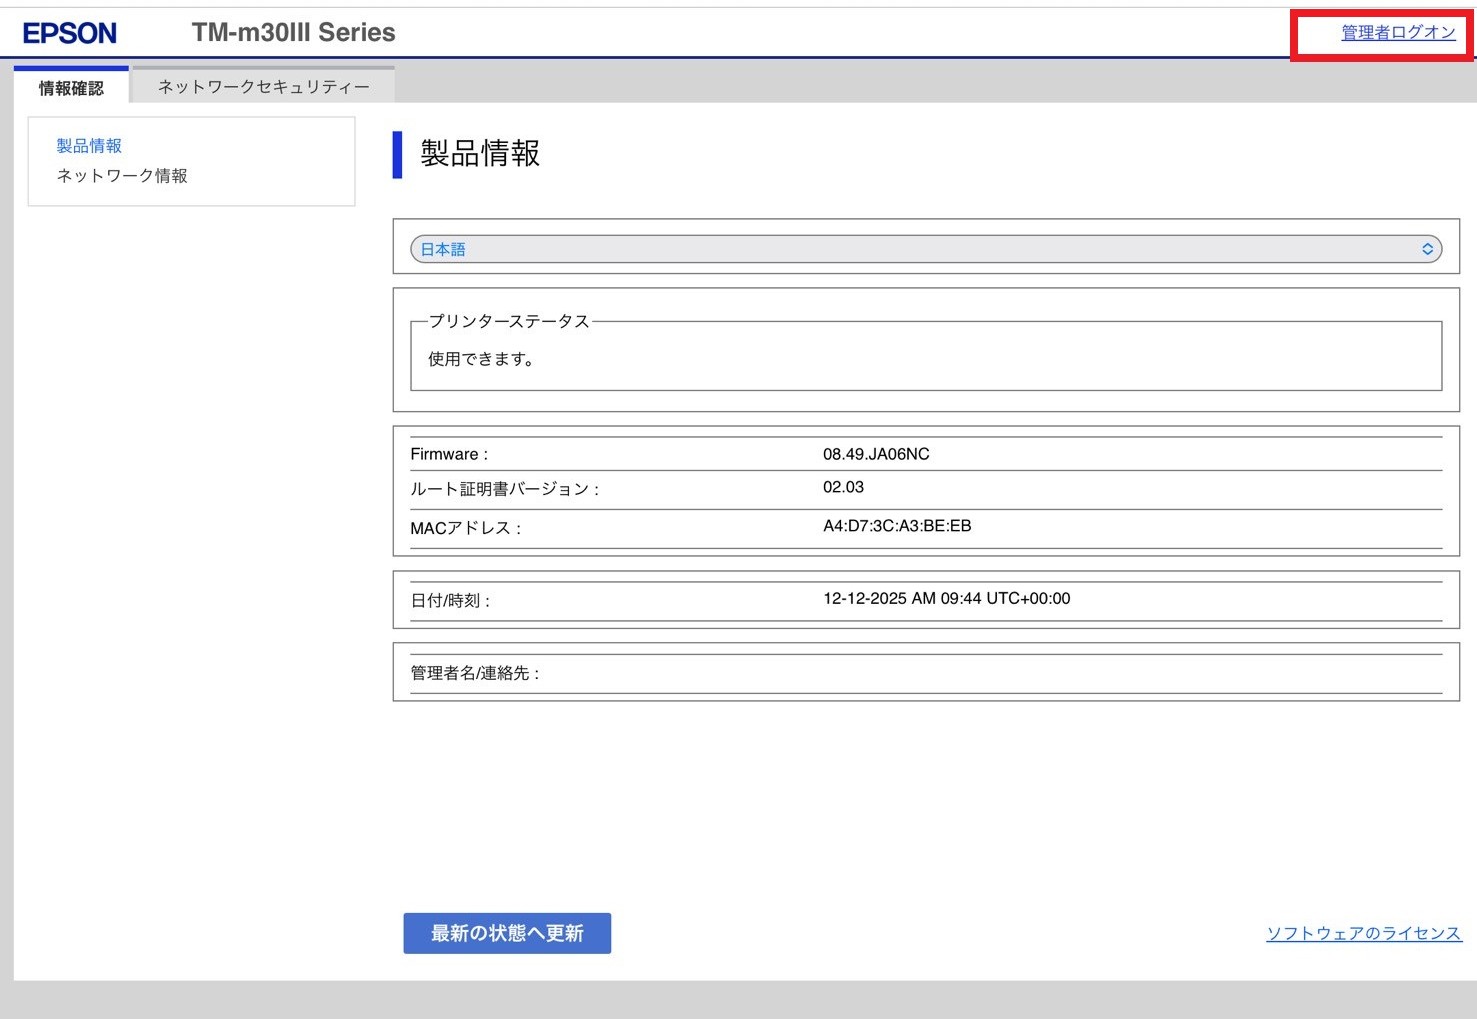Click the administrator logon link (管理者ログオン)

coord(1397,33)
